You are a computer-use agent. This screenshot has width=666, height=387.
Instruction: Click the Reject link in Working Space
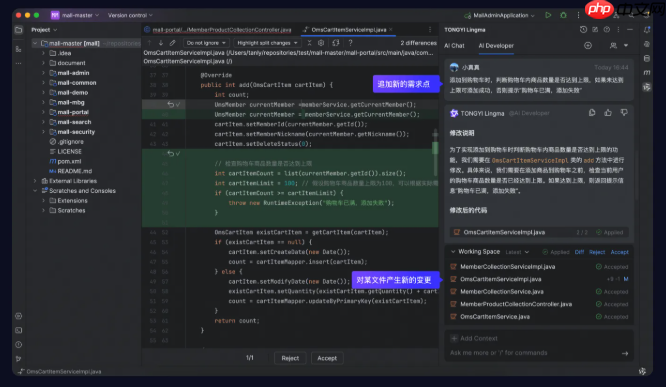(597, 252)
